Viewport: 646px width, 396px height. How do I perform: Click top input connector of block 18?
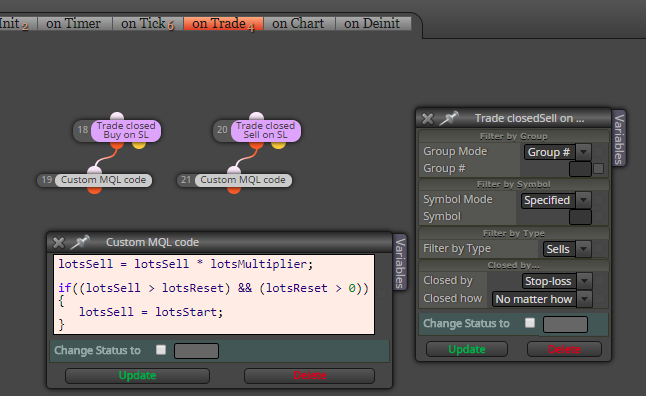(x=117, y=116)
